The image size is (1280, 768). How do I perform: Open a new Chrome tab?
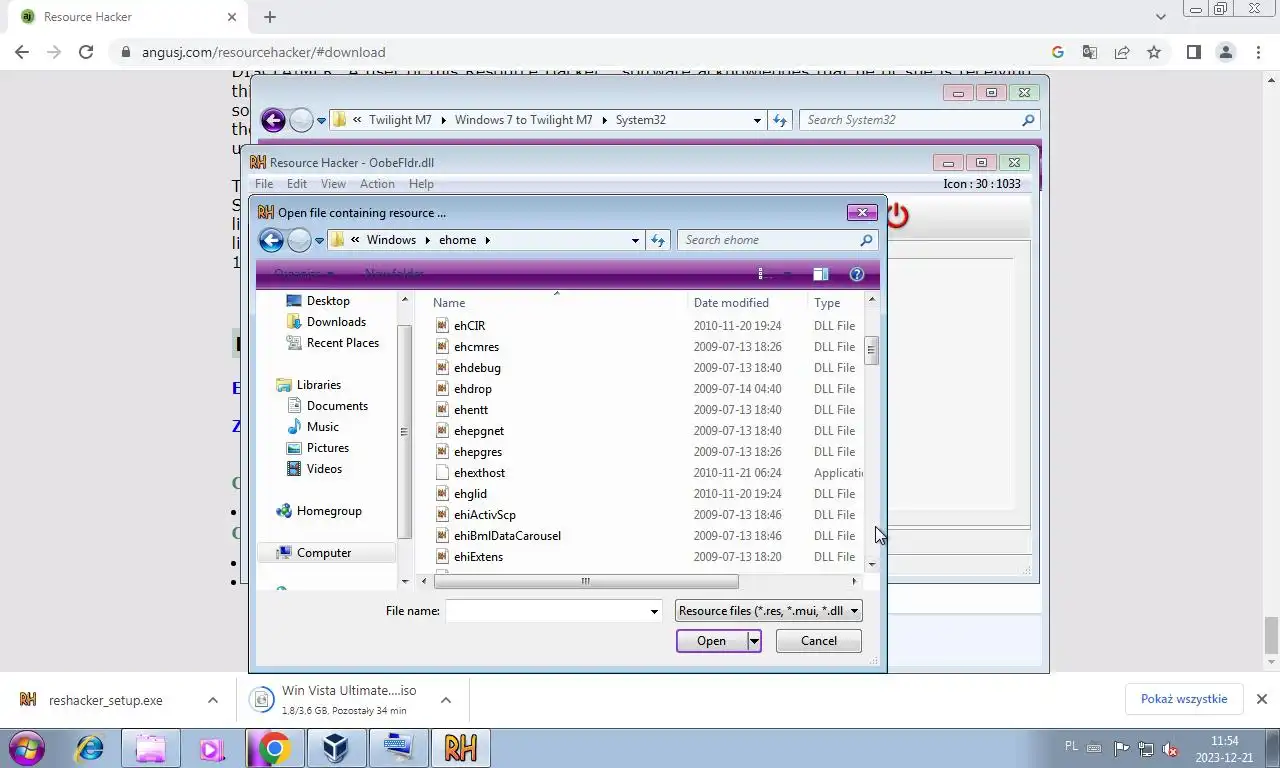270,17
